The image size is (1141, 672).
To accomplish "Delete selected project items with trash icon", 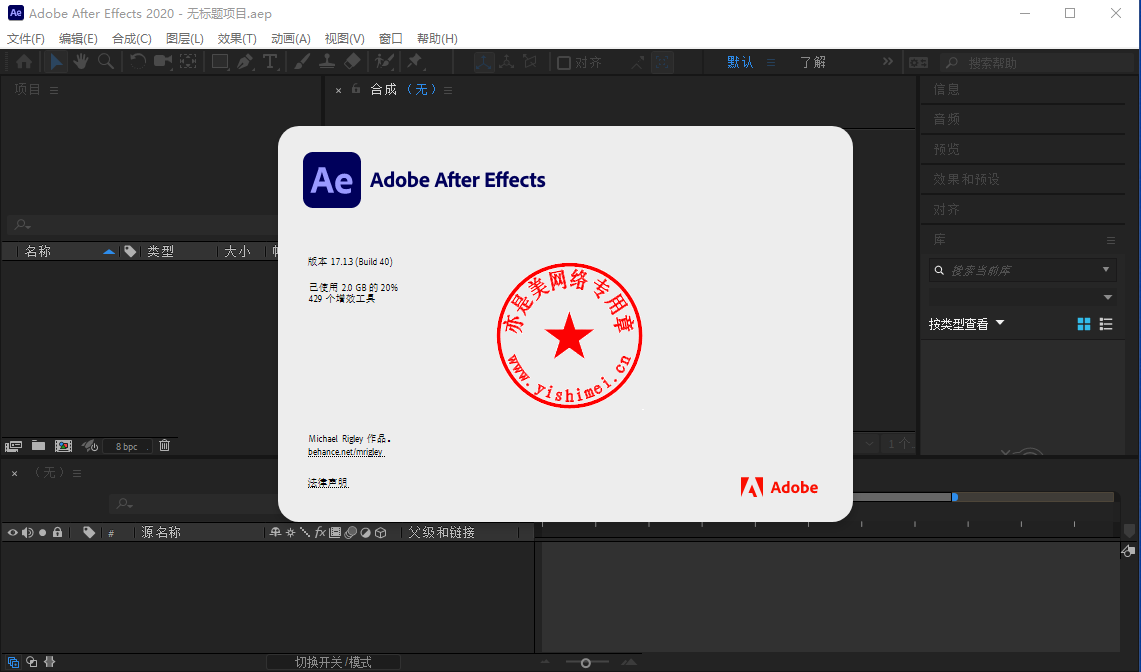I will point(164,446).
